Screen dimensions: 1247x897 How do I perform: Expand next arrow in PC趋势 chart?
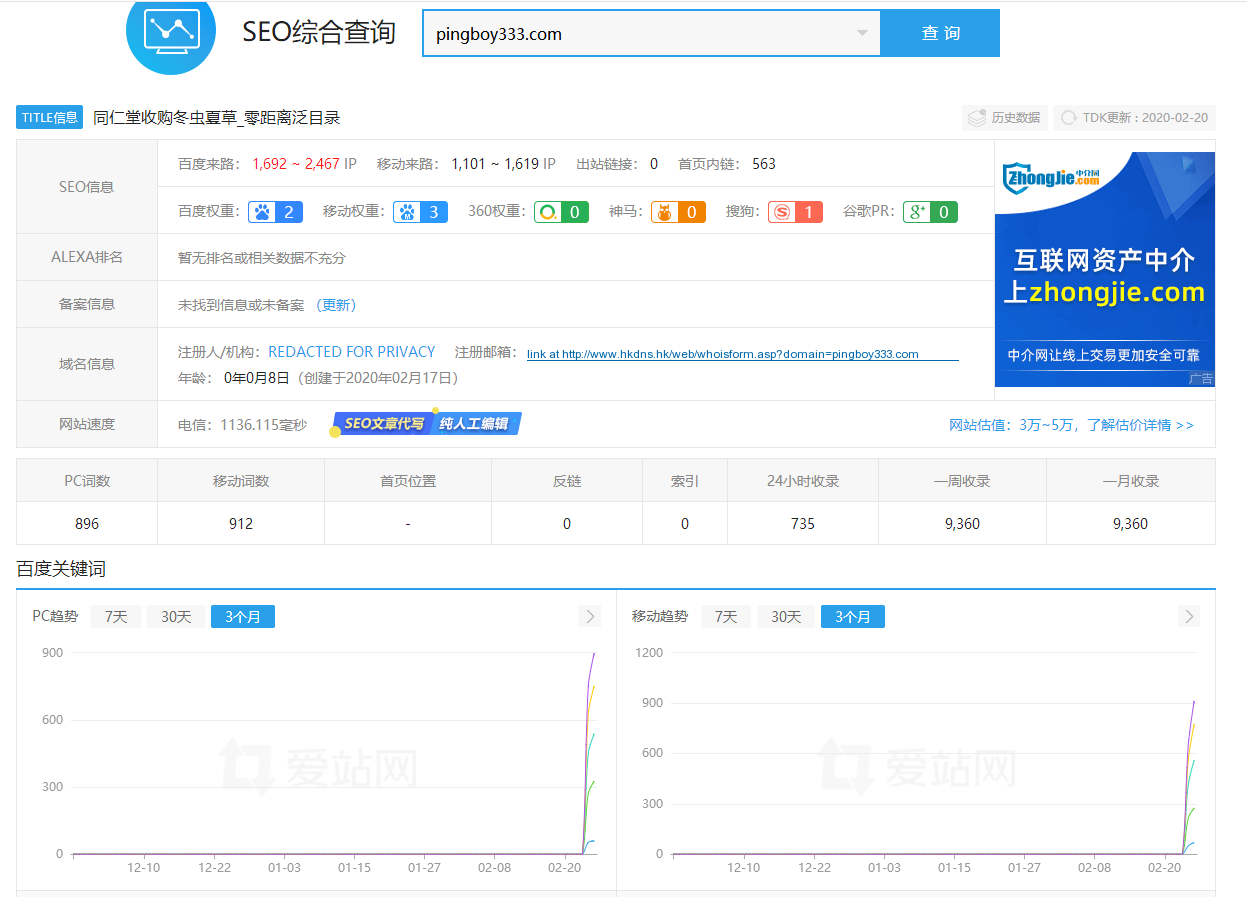pyautogui.click(x=590, y=616)
